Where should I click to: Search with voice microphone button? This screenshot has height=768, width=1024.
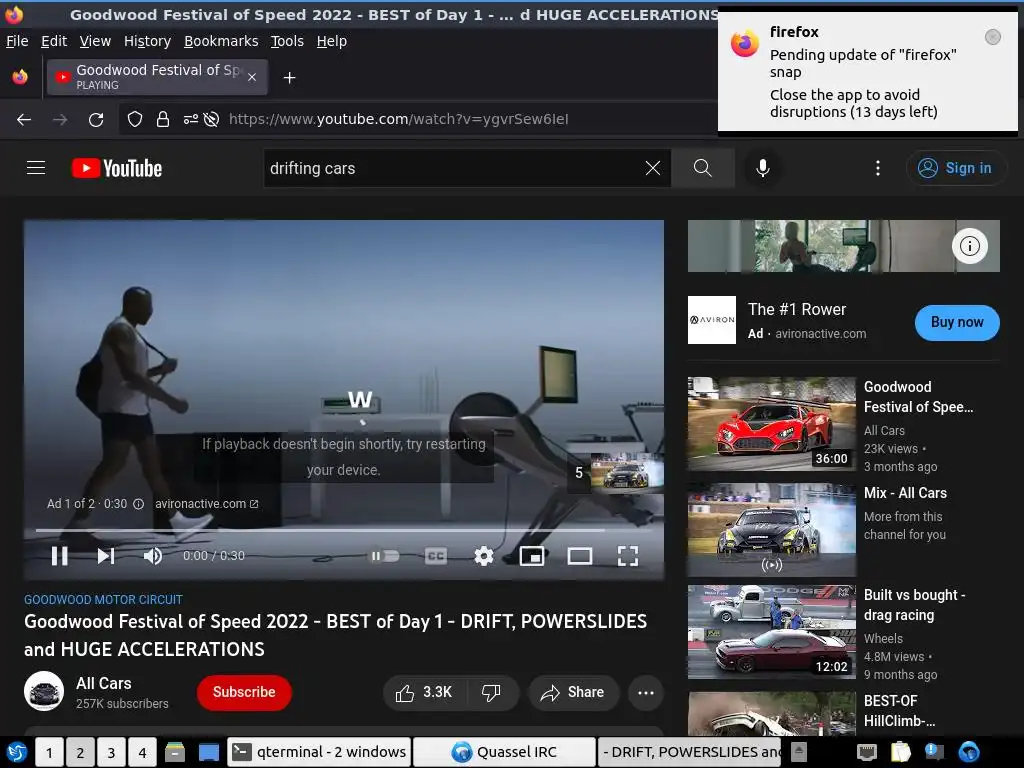point(762,168)
